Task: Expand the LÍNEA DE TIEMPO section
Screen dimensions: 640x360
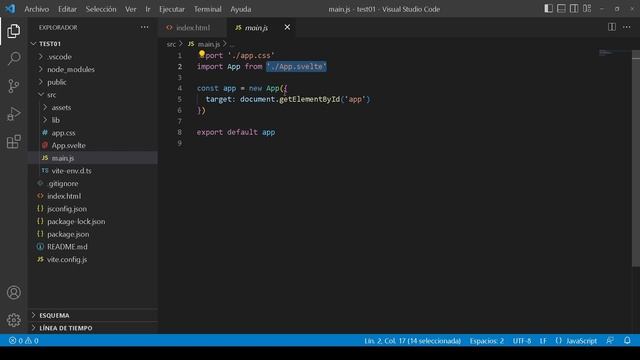Action: (93, 328)
